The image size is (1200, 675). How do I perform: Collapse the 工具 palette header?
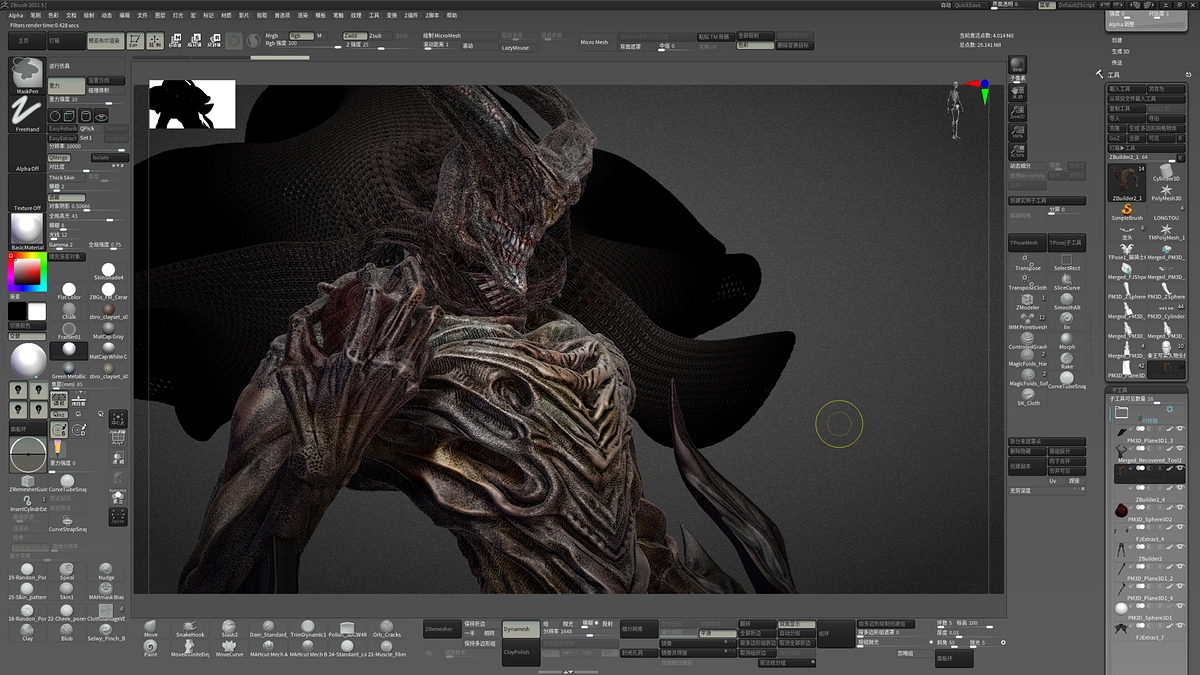pyautogui.click(x=1113, y=75)
